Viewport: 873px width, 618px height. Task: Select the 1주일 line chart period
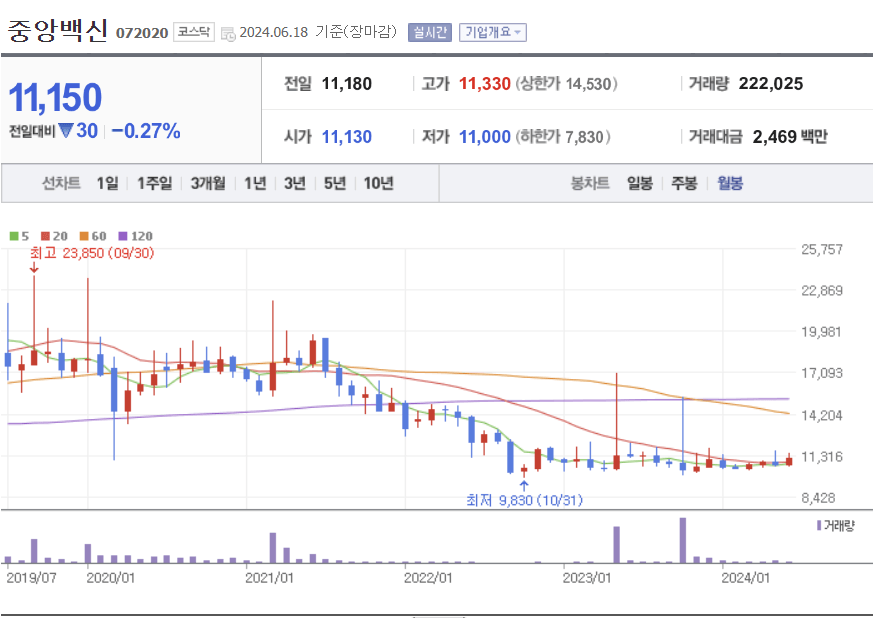click(155, 183)
